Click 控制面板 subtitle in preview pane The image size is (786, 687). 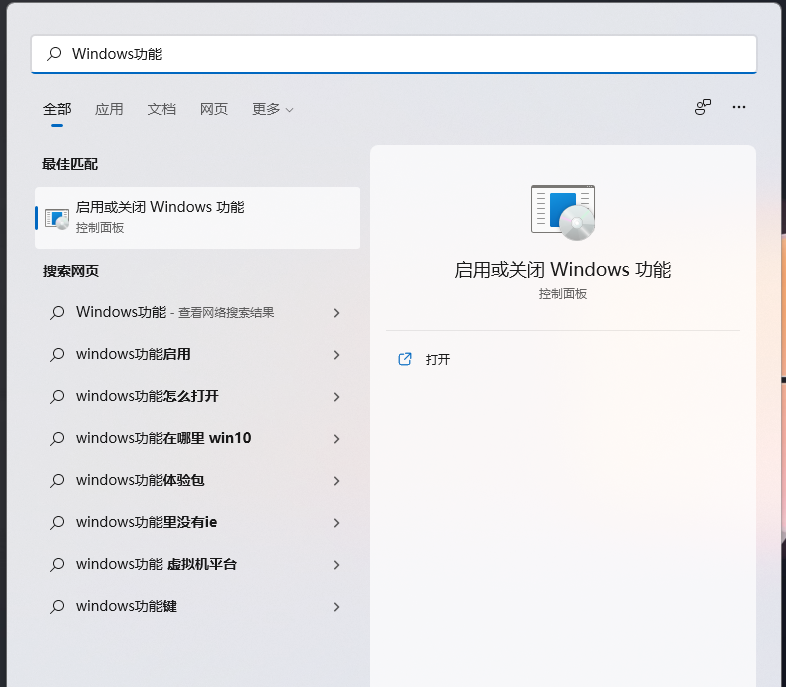(x=562, y=294)
